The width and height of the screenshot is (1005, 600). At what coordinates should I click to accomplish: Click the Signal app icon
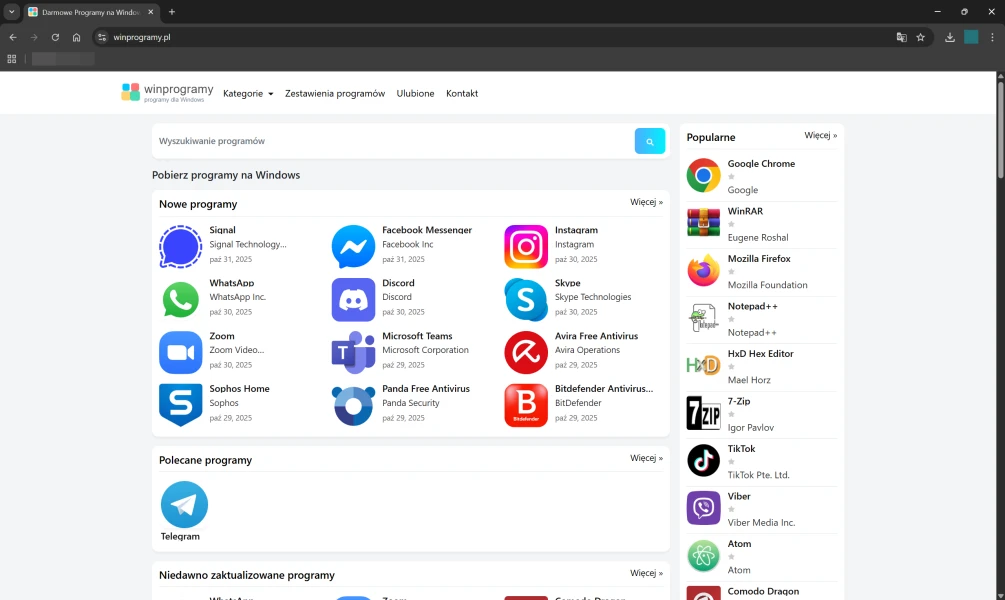tap(180, 246)
